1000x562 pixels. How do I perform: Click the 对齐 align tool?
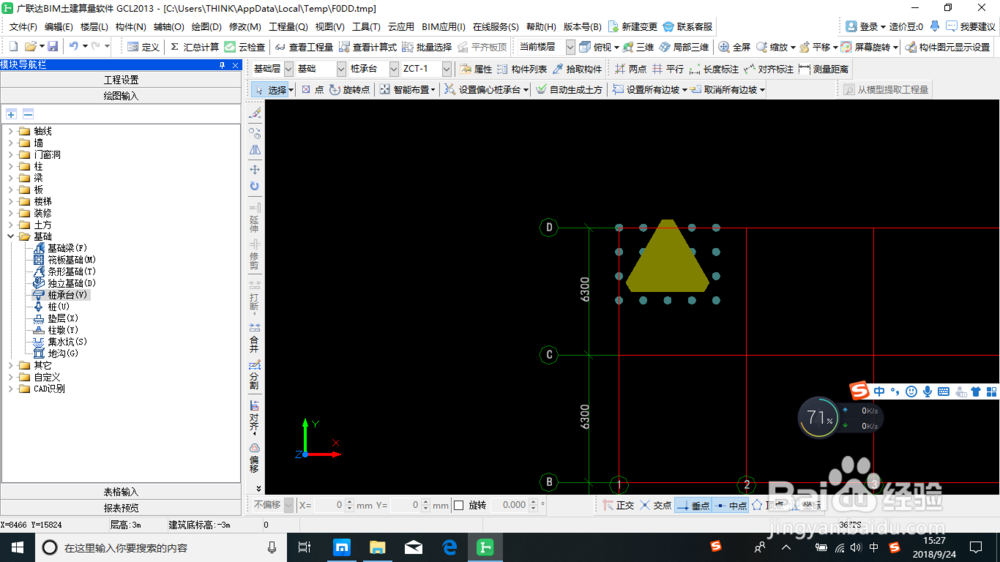(254, 417)
